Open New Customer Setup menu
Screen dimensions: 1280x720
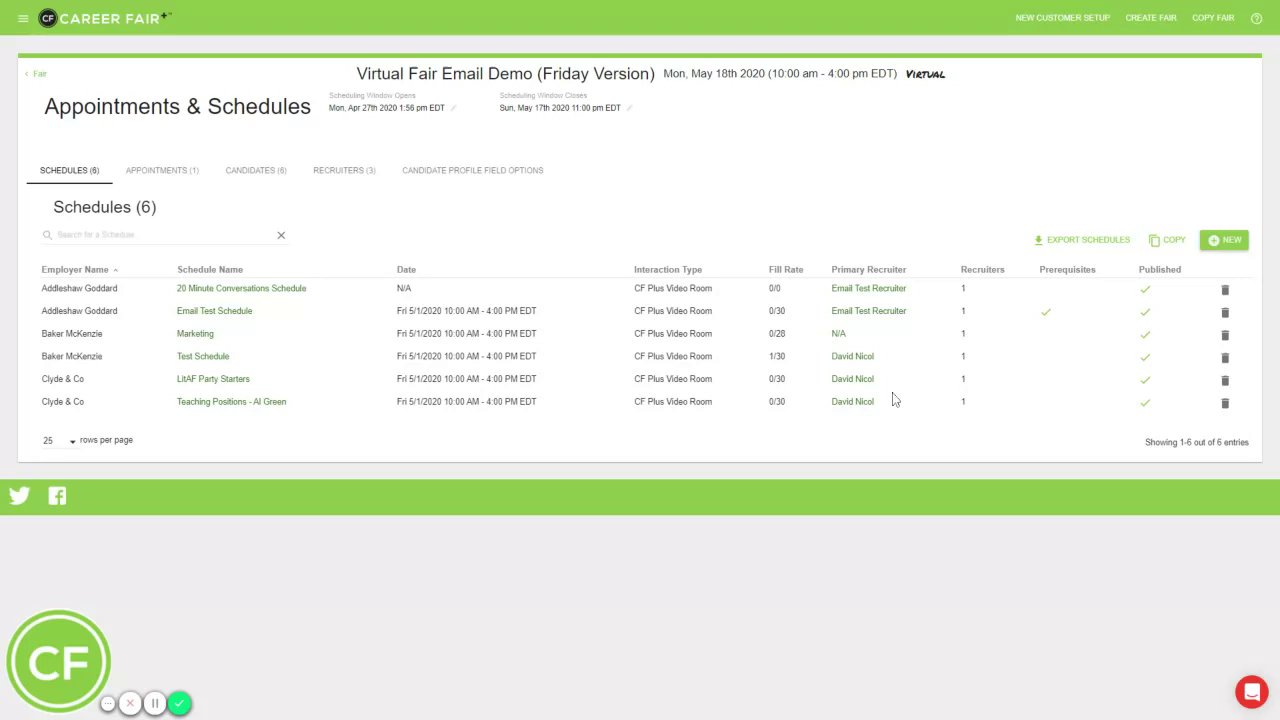coord(1063,18)
